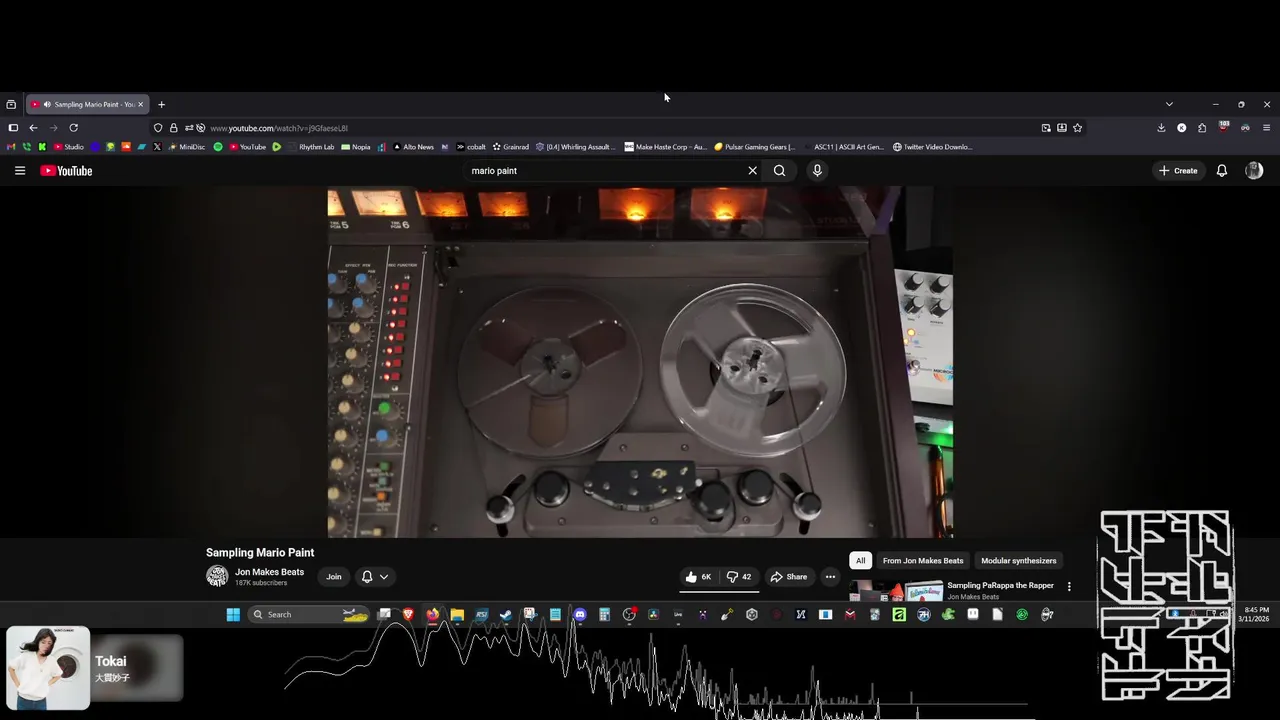Open the extensions puzzle-piece menu
Screen dimensions: 1280x720
tap(1202, 128)
